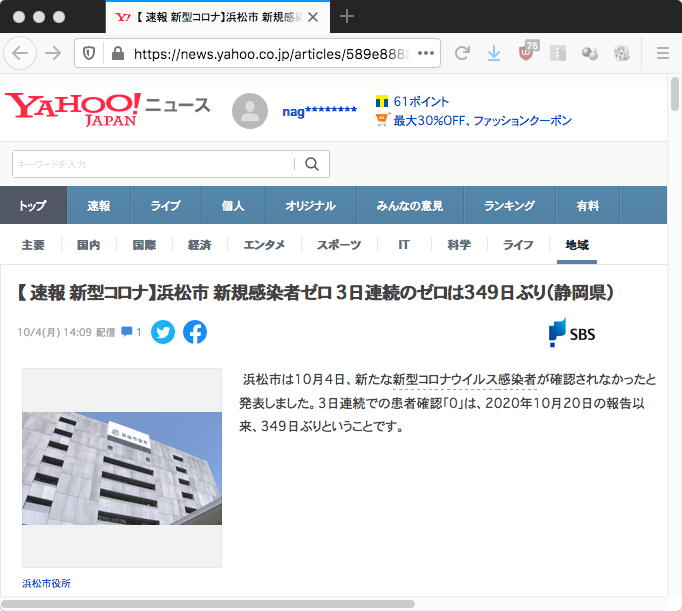Open the 有料 navigation tab

click(x=588, y=205)
